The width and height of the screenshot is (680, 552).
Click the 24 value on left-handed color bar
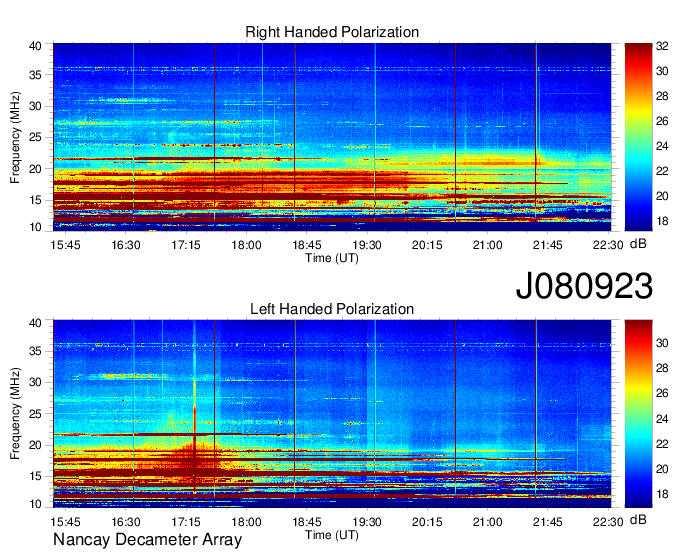coord(662,419)
